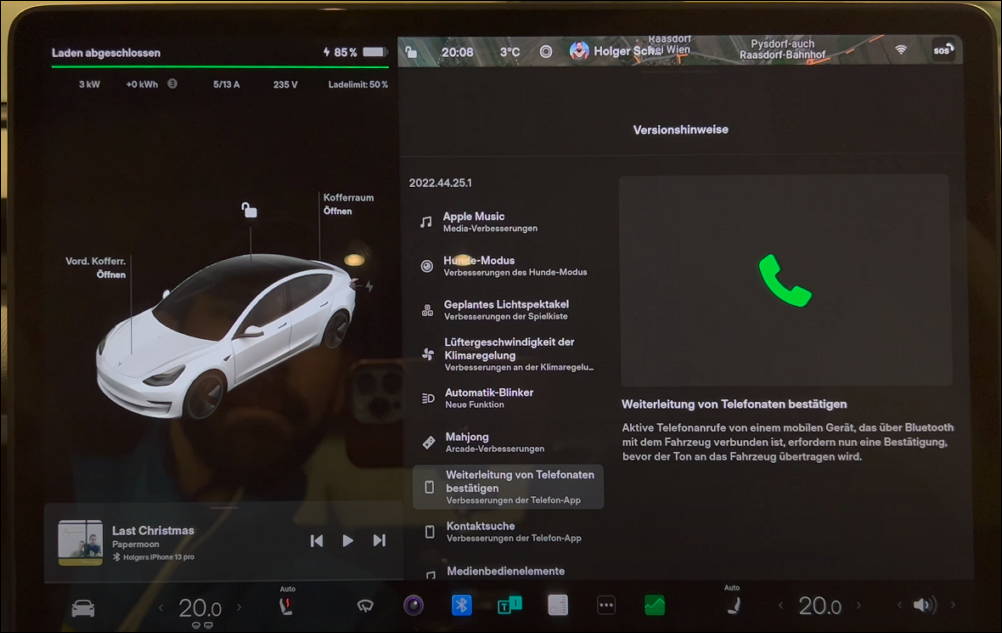Image resolution: width=1002 pixels, height=633 pixels.
Task: Tap the 20:08 clock in status bar
Action: point(458,52)
